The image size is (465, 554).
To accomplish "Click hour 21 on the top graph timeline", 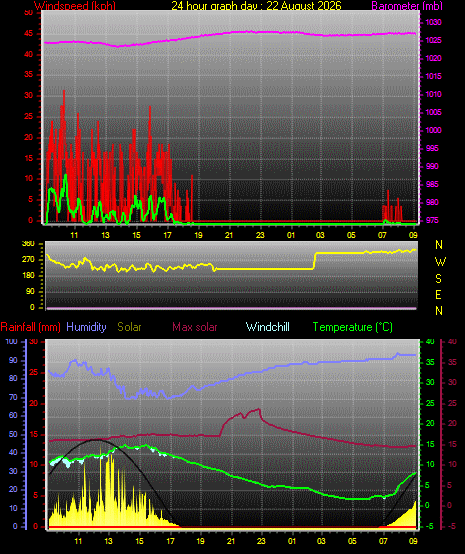I will 229,235.
